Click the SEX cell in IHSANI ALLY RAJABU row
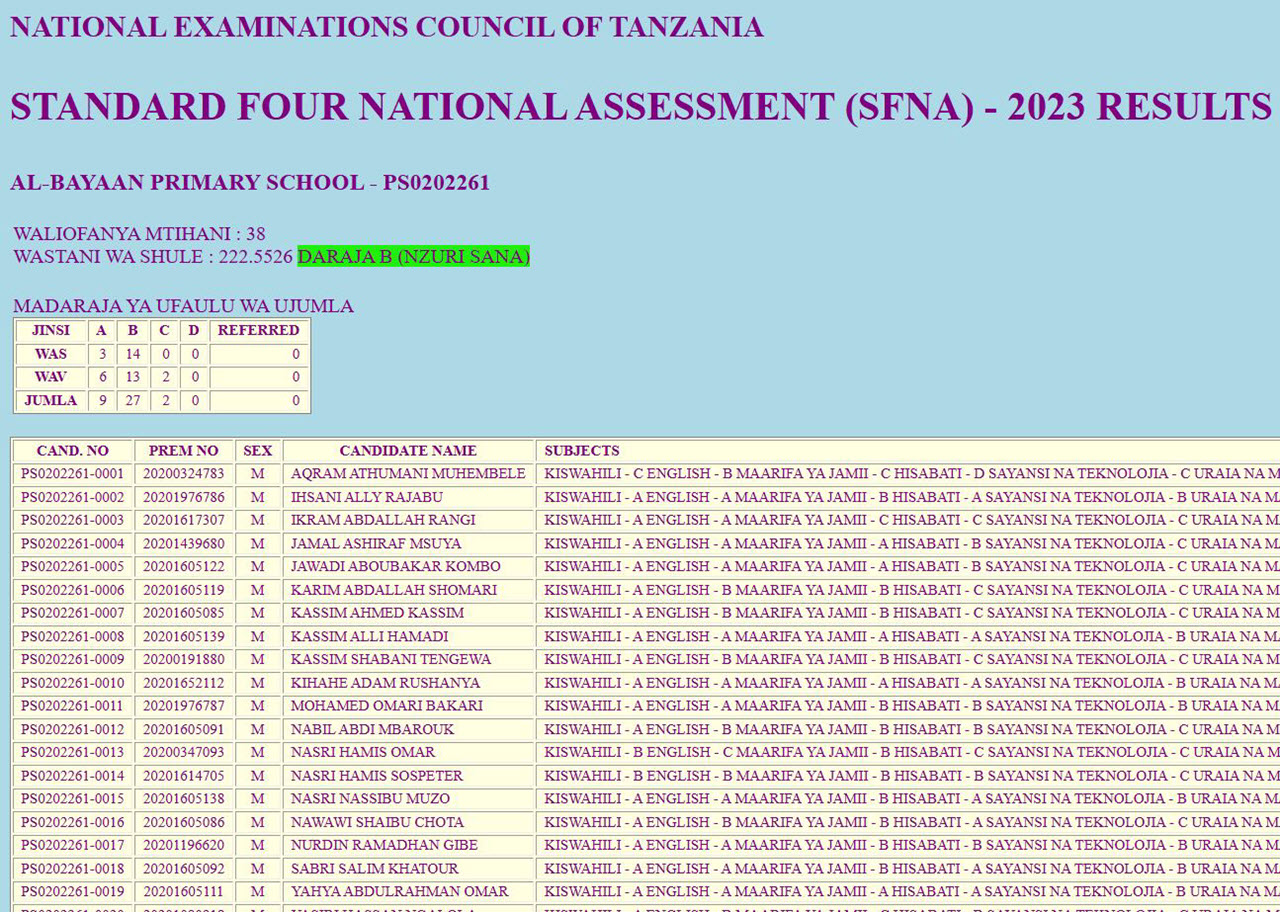Viewport: 1280px width, 912px height. 258,497
